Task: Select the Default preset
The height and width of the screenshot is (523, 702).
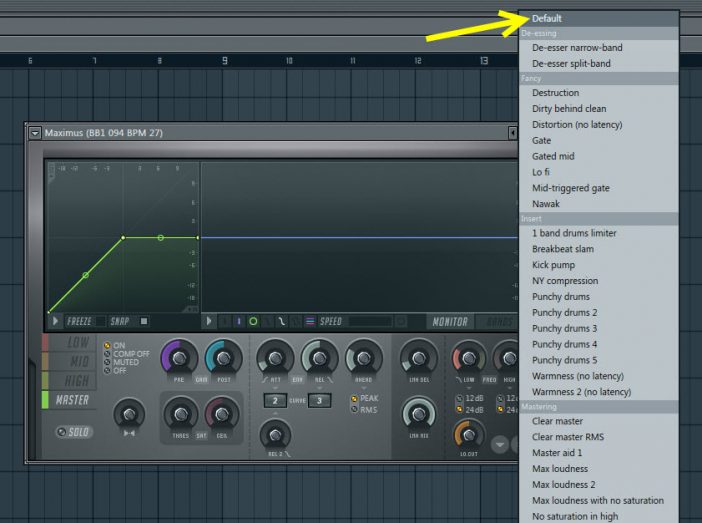Action: (599, 18)
